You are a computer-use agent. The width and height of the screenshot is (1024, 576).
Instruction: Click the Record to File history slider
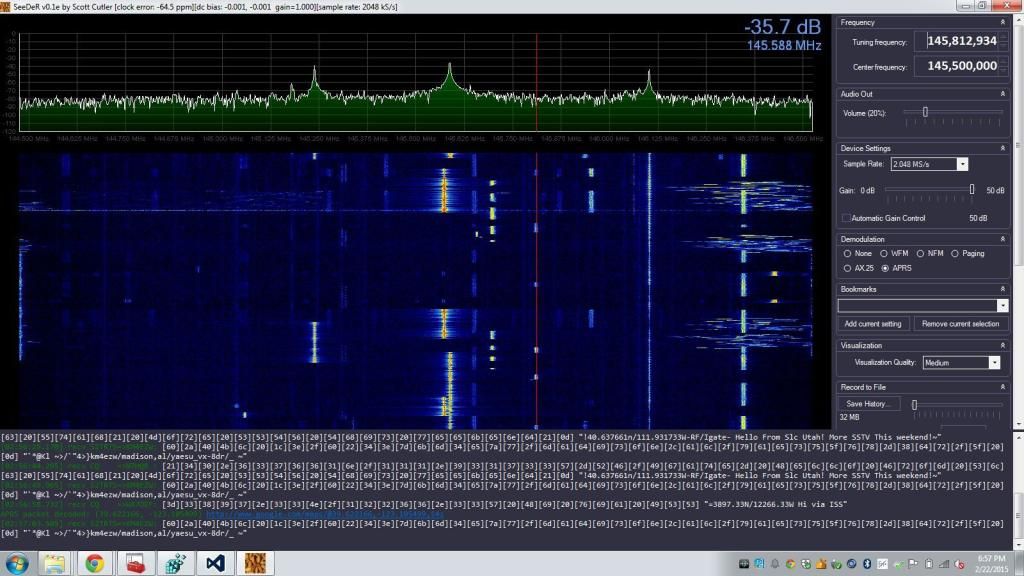[914, 405]
